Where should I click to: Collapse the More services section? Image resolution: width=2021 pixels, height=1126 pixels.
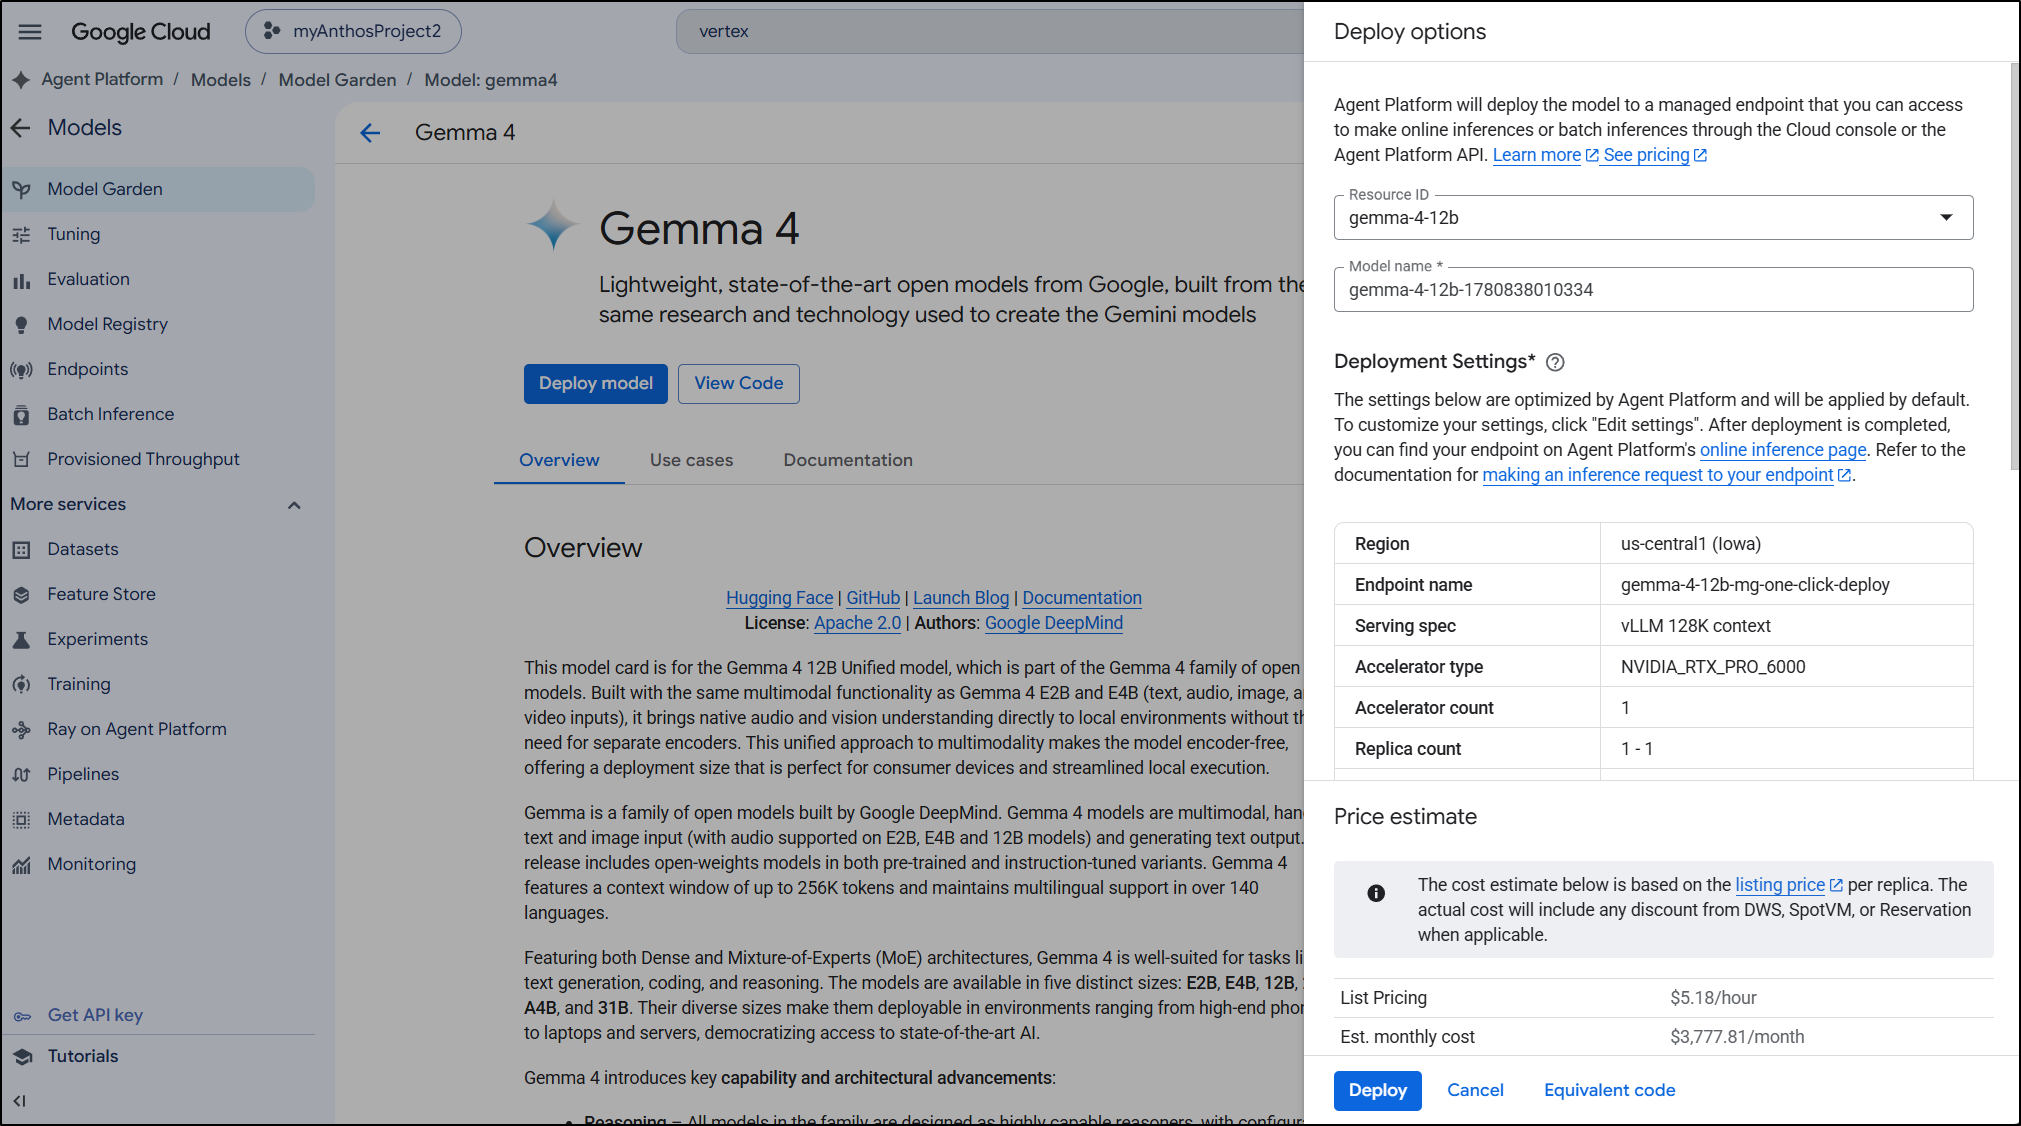pyautogui.click(x=294, y=505)
